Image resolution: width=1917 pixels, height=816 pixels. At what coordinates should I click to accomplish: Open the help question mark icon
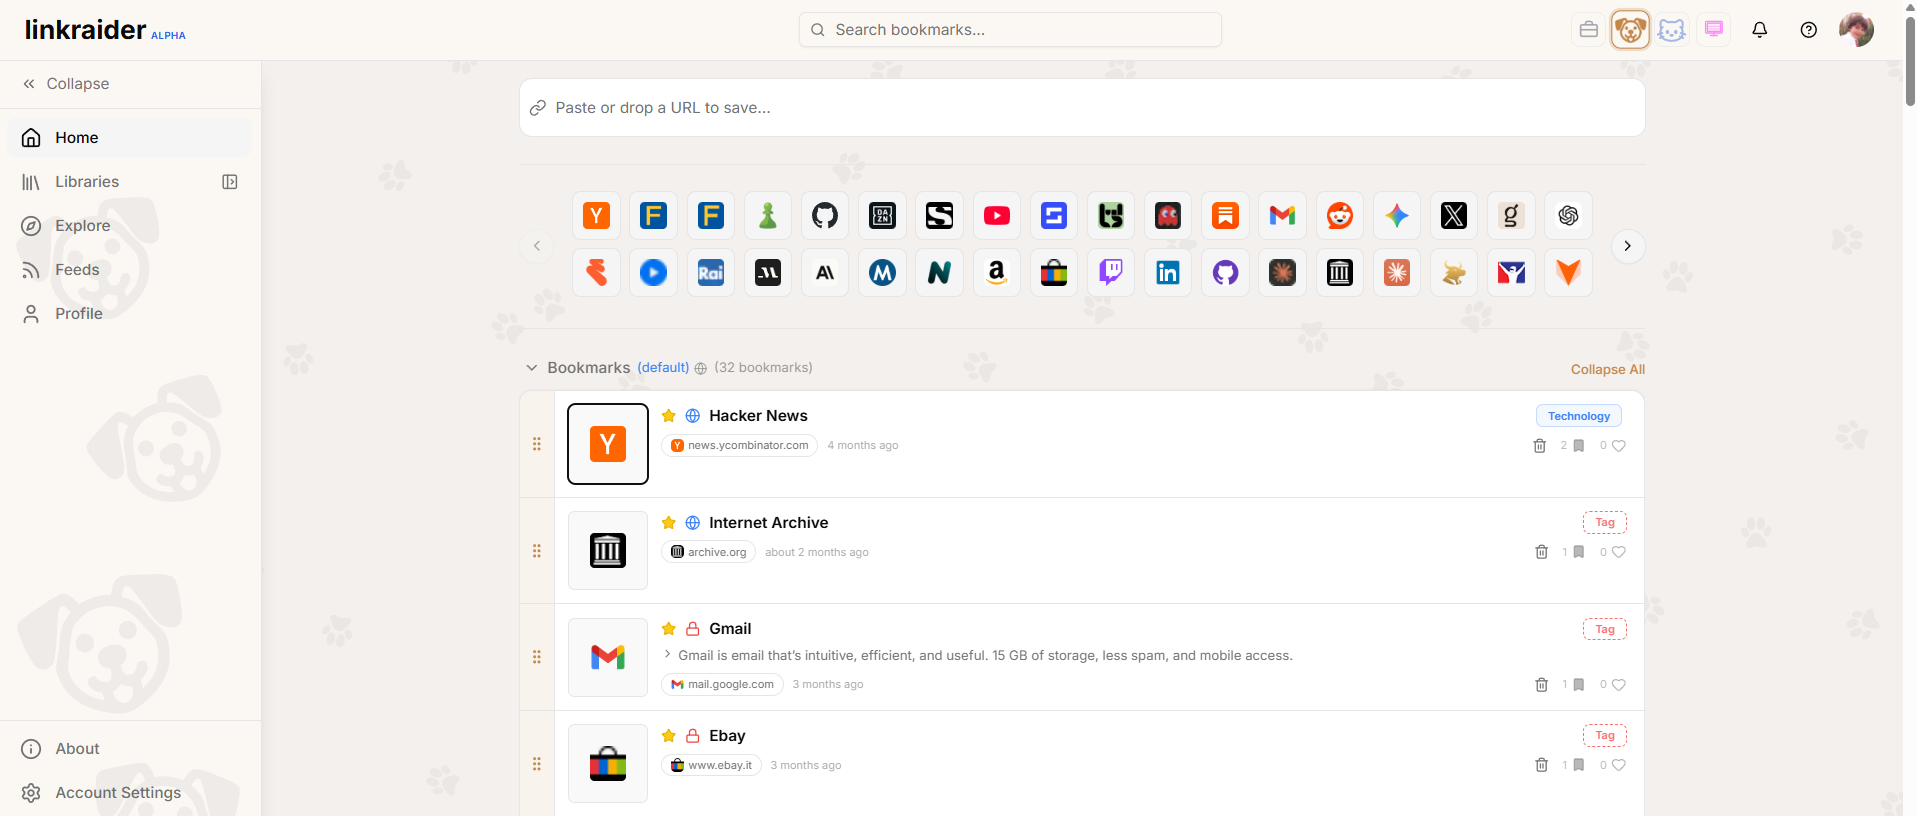coord(1809,30)
